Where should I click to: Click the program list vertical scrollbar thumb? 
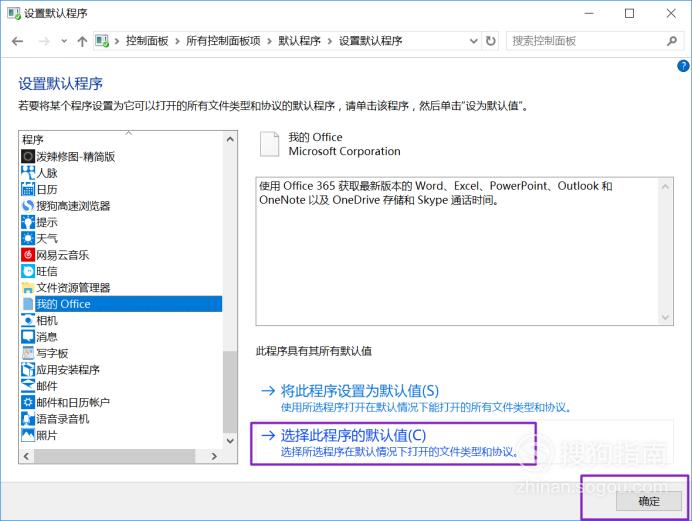point(230,392)
